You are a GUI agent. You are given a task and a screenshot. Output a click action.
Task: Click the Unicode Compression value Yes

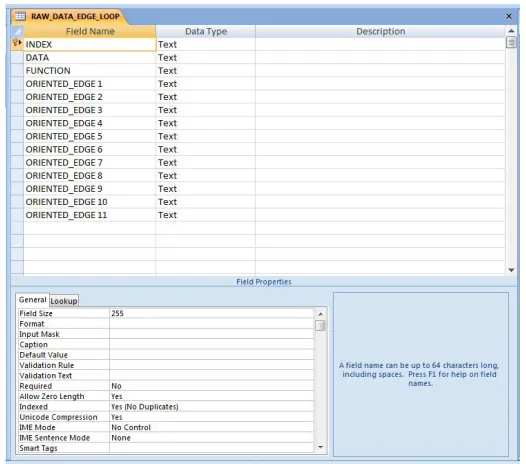coord(212,417)
